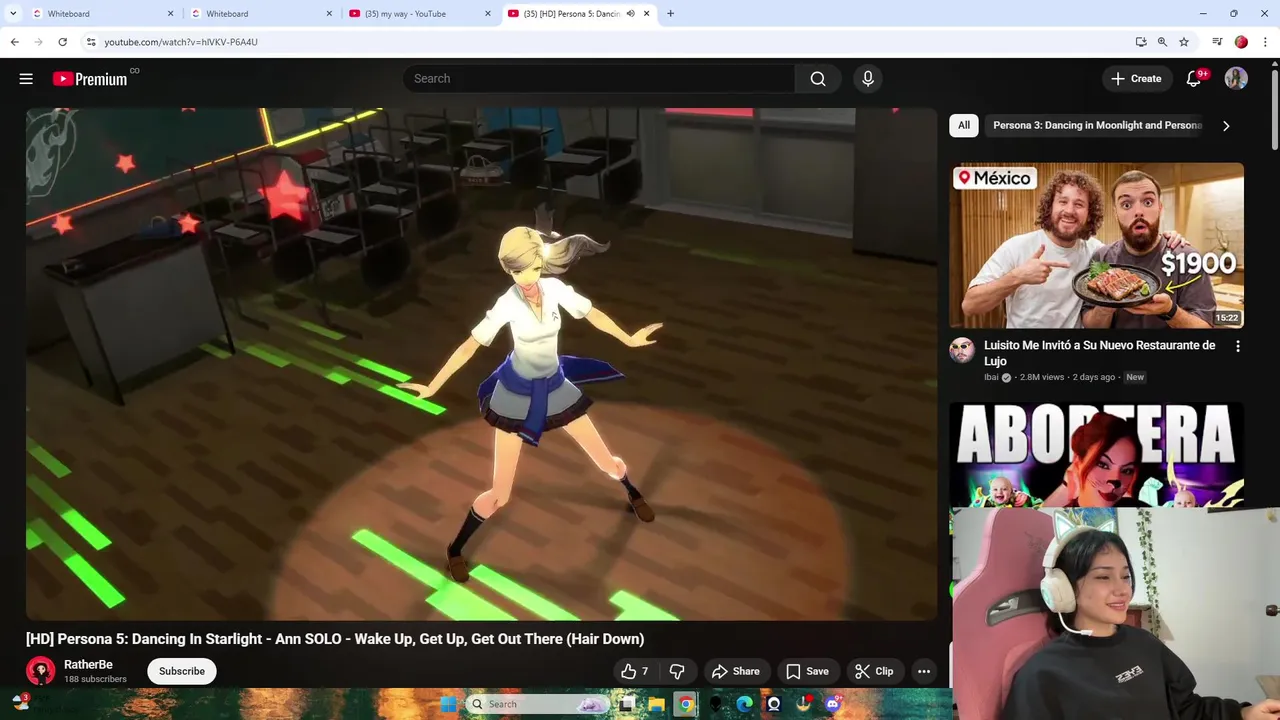Open more actions menu beside Clip
Screen dimensions: 1280x720
924,671
